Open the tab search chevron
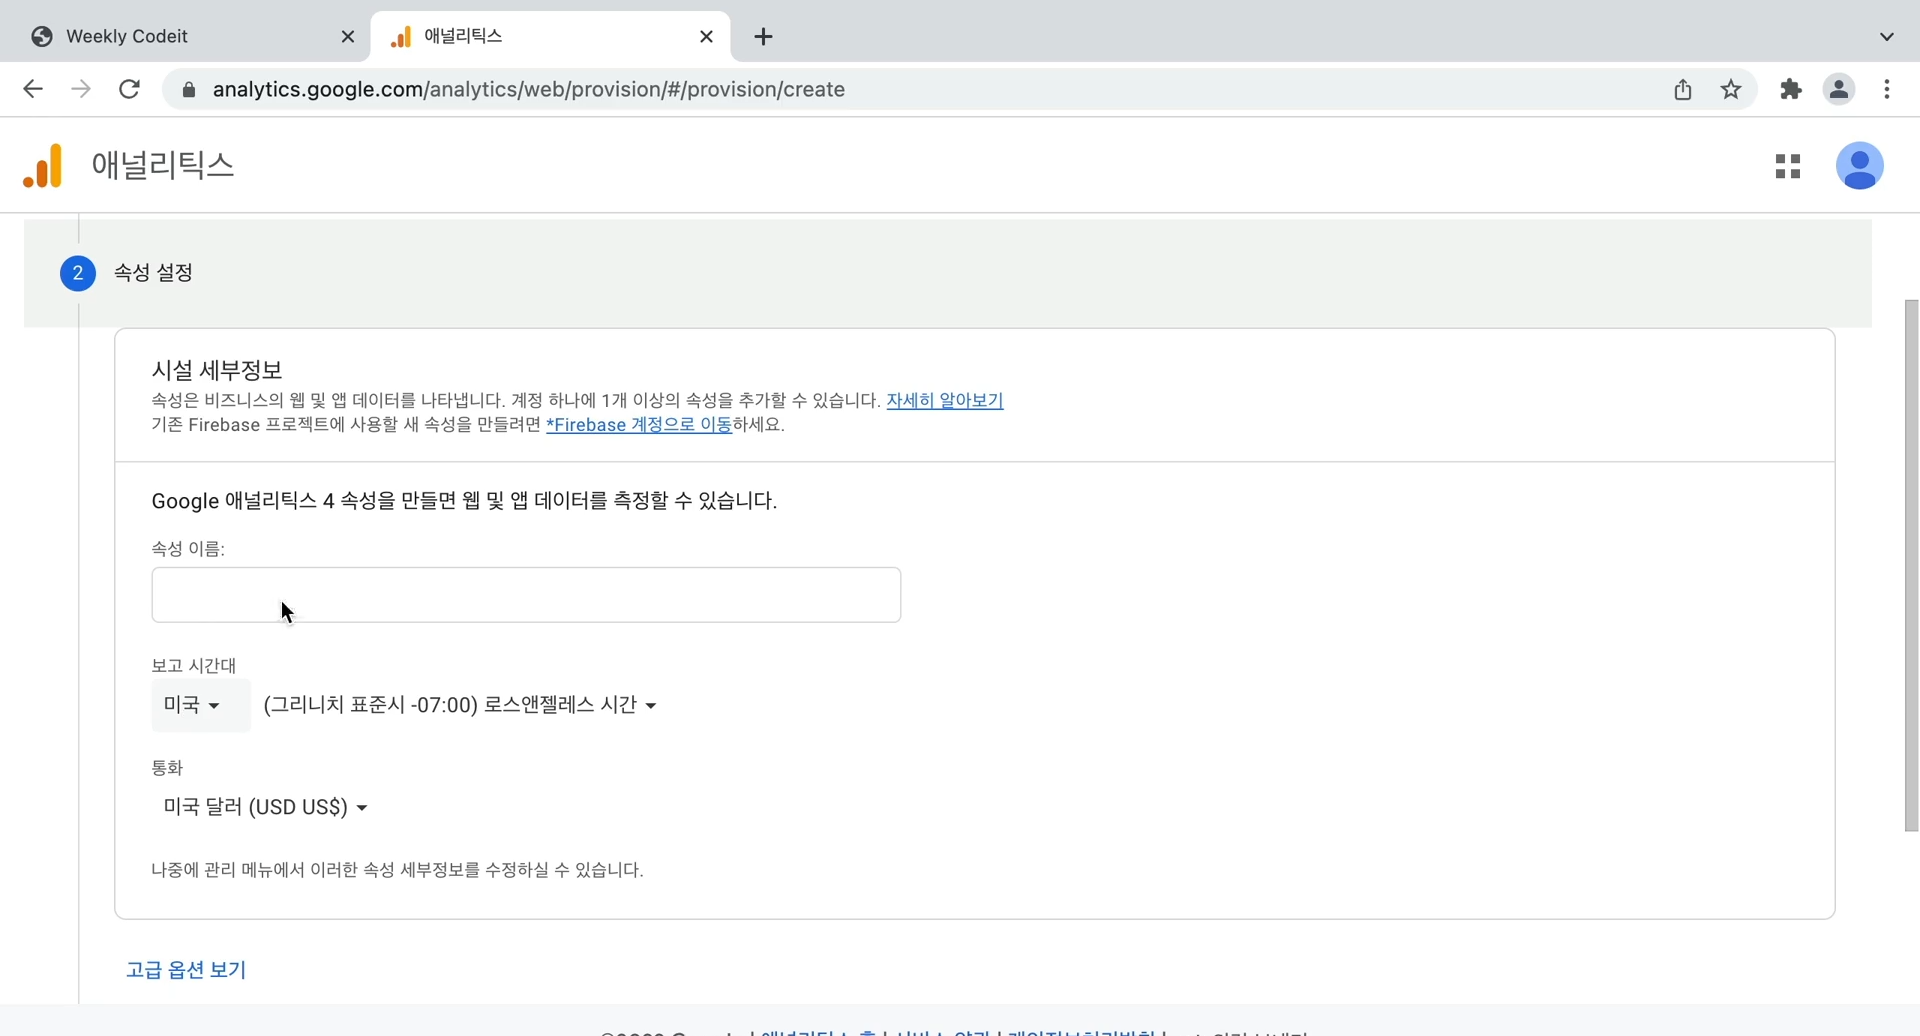The width and height of the screenshot is (1920, 1036). coord(1887,37)
